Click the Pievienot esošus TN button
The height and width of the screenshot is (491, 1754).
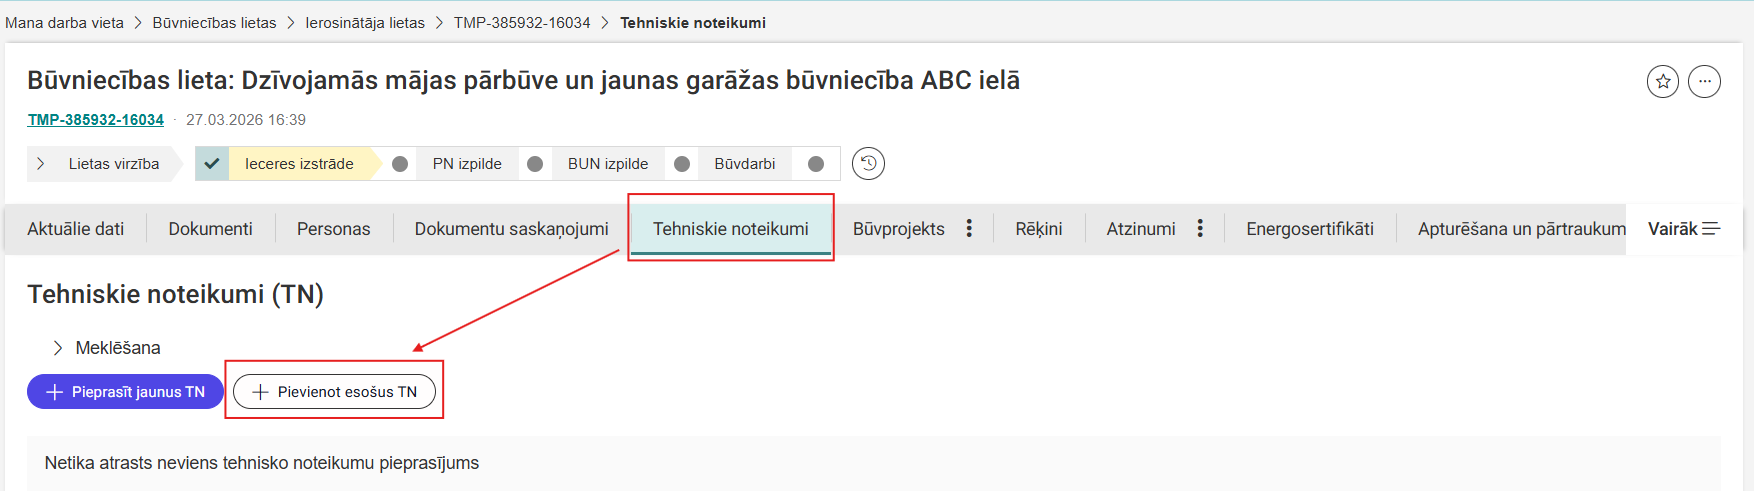334,392
